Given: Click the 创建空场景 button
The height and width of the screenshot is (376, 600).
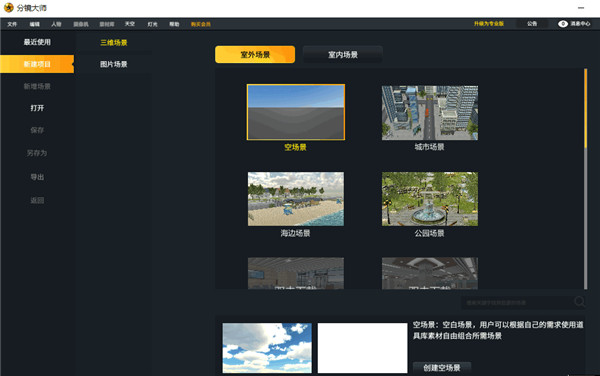Looking at the screenshot, I should pos(442,368).
